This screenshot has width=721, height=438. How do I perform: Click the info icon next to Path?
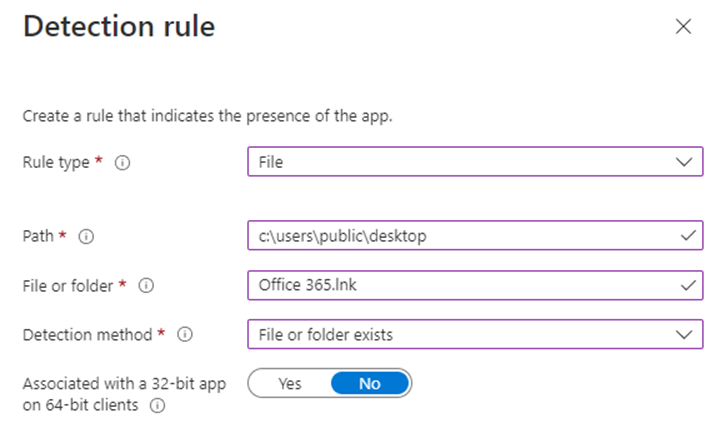pos(86,237)
